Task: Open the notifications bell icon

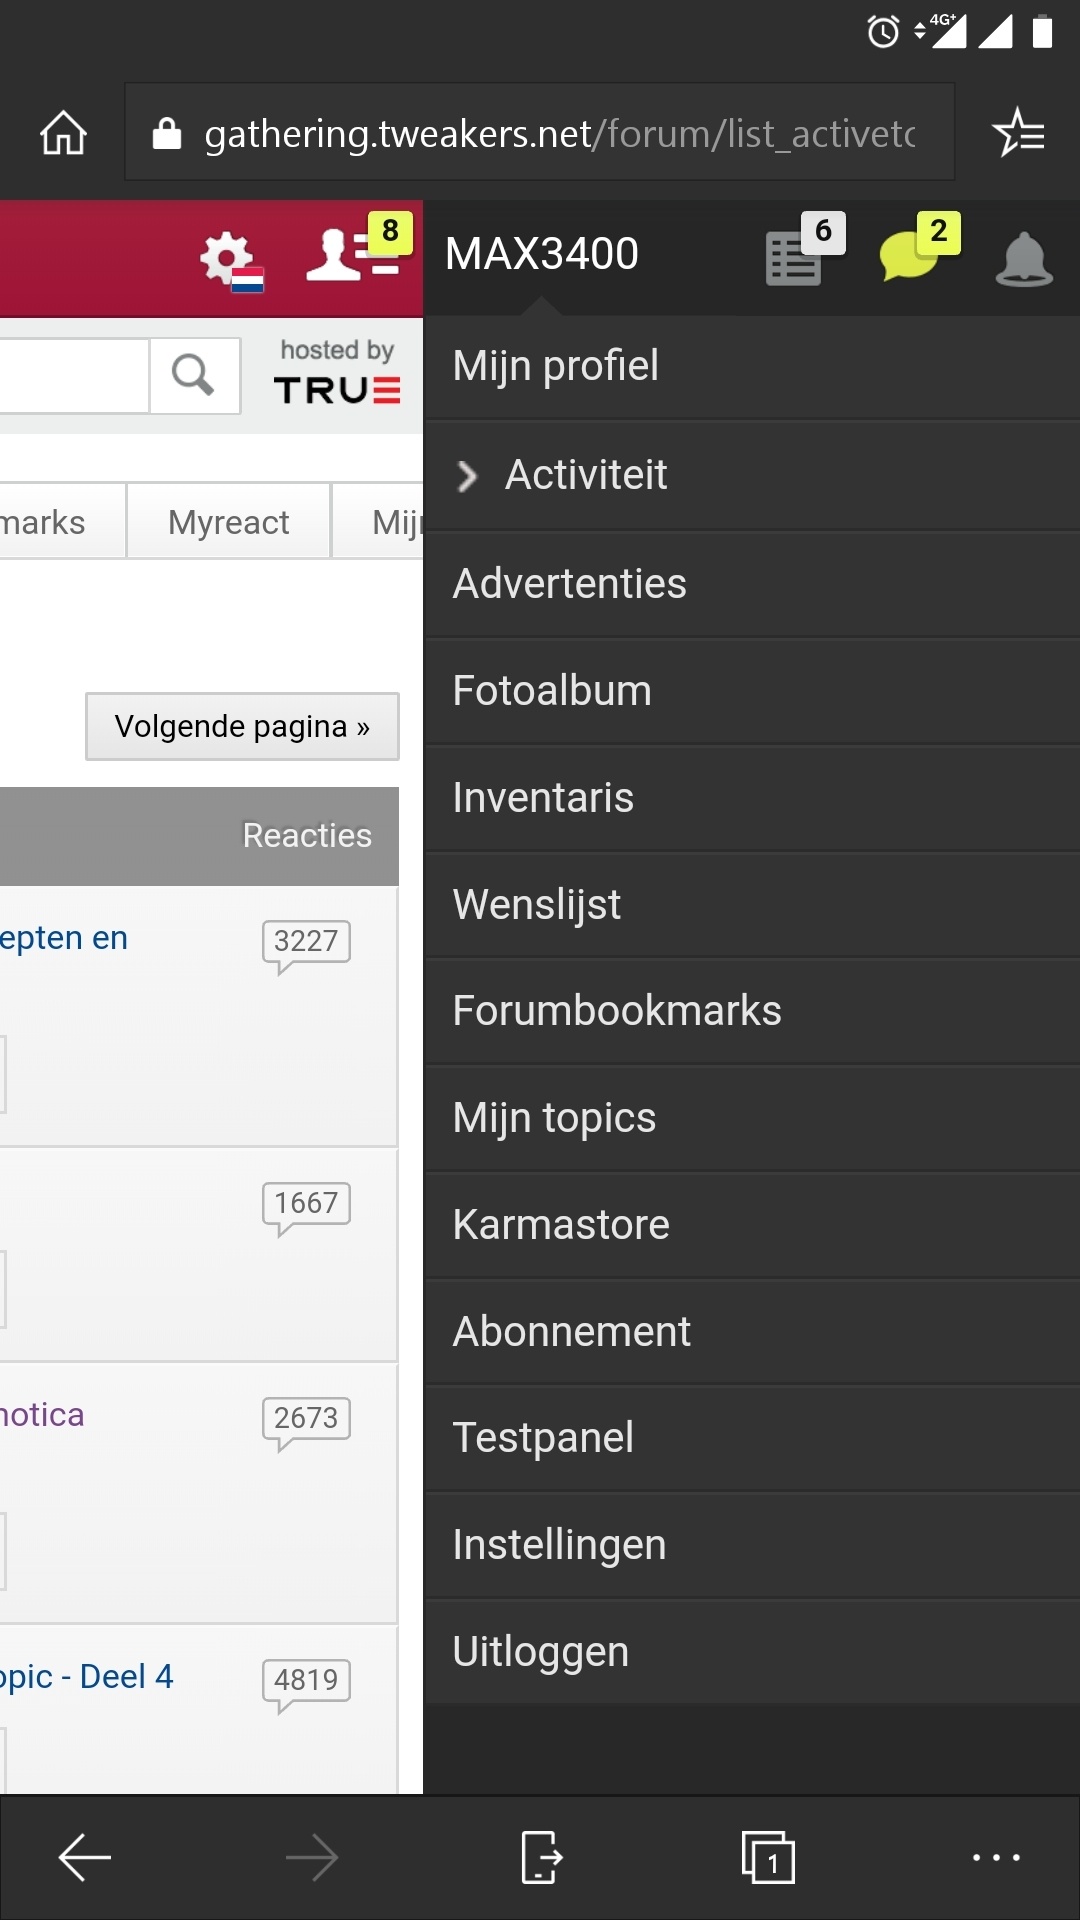Action: point(1024,258)
